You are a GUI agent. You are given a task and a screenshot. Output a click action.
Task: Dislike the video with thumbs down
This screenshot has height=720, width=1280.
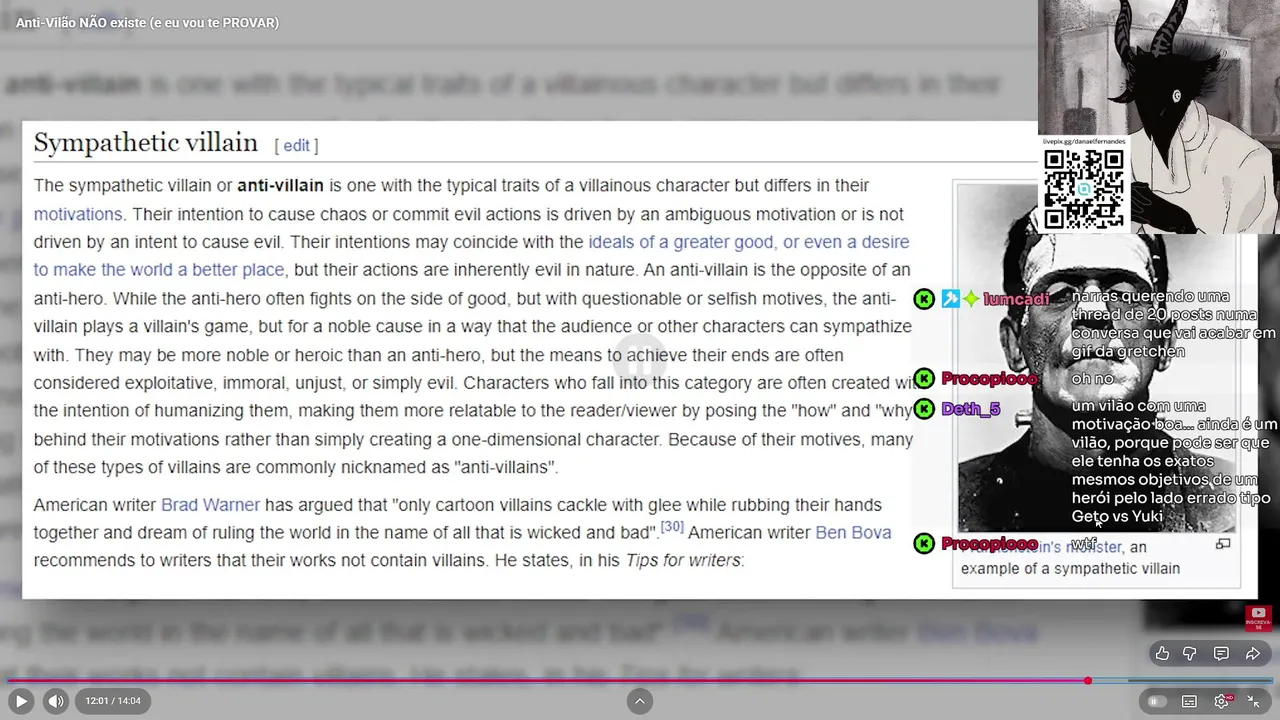pos(1190,653)
